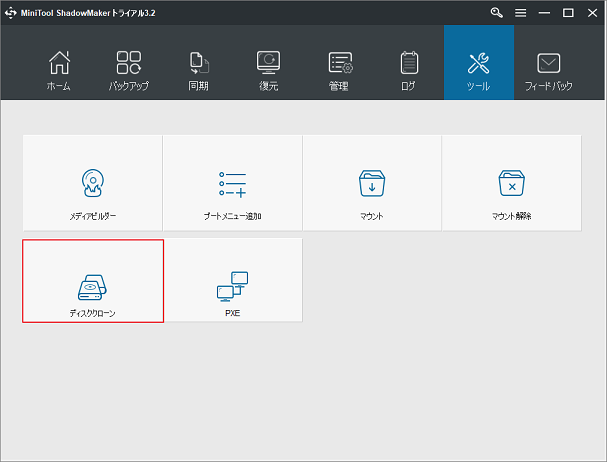Click the メディアビルダー label text
This screenshot has height=462, width=607.
tap(93, 216)
